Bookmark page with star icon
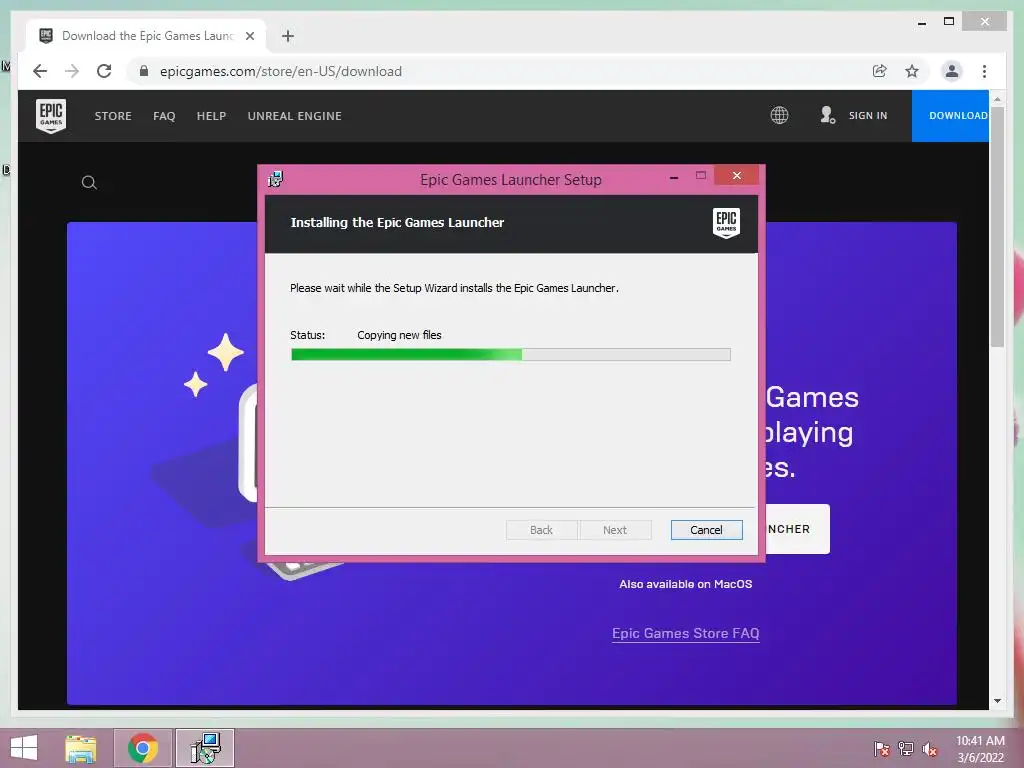The image size is (1024, 768). click(x=912, y=71)
